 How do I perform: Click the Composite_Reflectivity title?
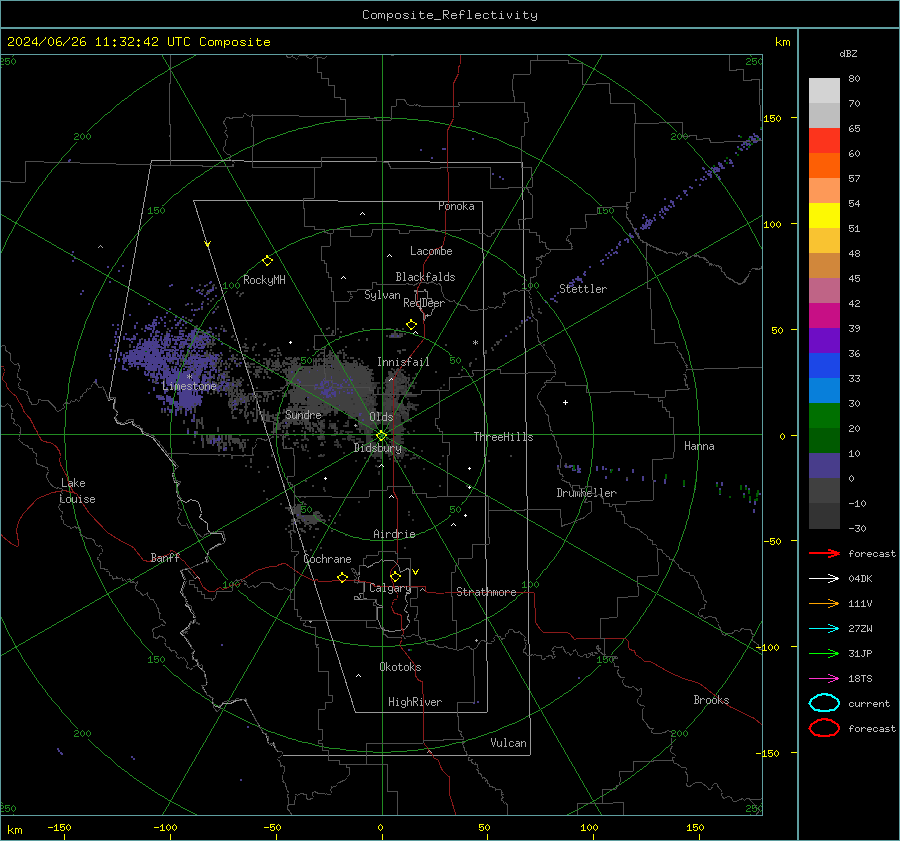(x=449, y=15)
